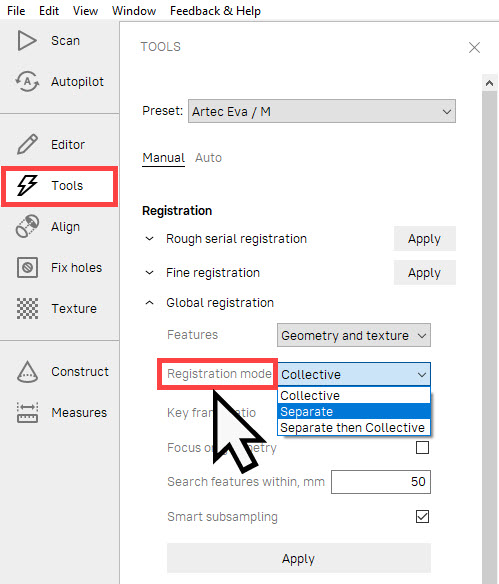Select the Fix holes icon

(27, 267)
